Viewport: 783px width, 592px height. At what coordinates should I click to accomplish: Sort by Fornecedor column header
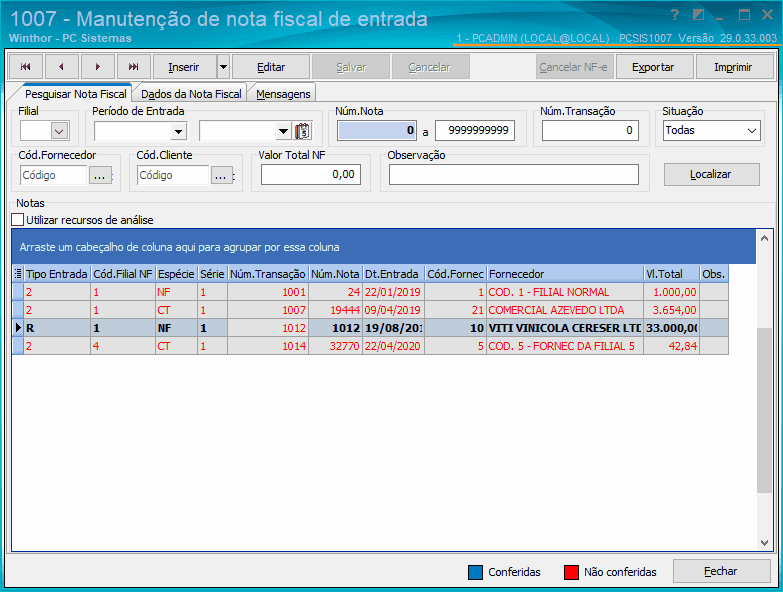[565, 274]
